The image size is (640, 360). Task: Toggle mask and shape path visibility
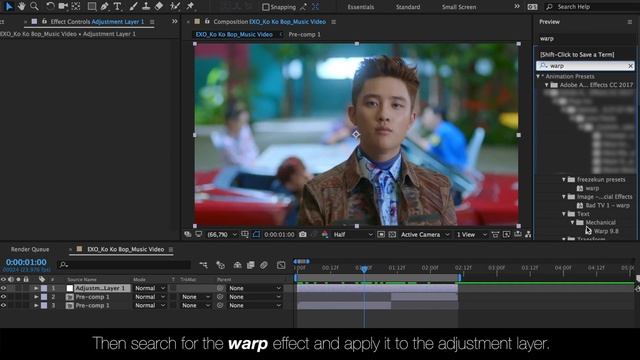256,234
